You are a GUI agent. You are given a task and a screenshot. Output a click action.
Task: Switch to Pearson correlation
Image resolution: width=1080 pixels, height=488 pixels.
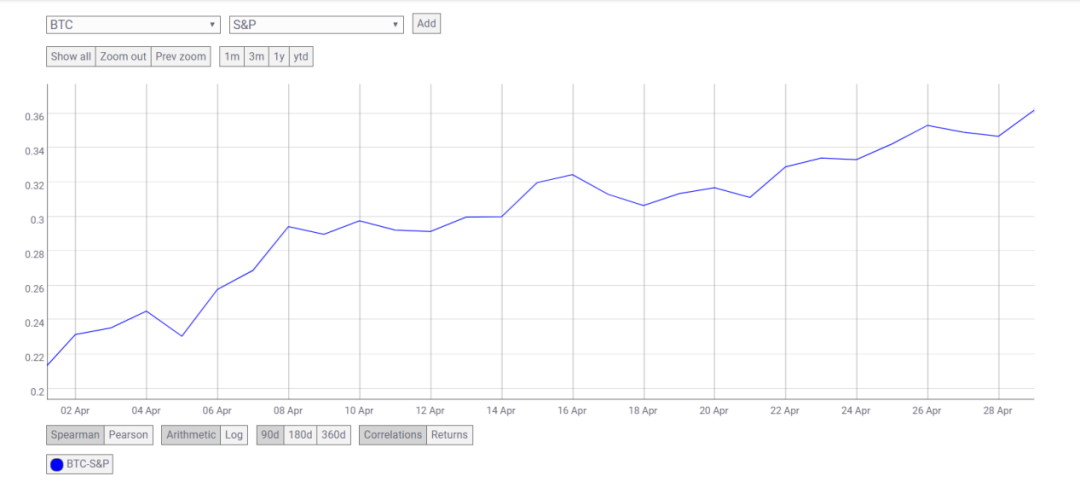point(128,435)
